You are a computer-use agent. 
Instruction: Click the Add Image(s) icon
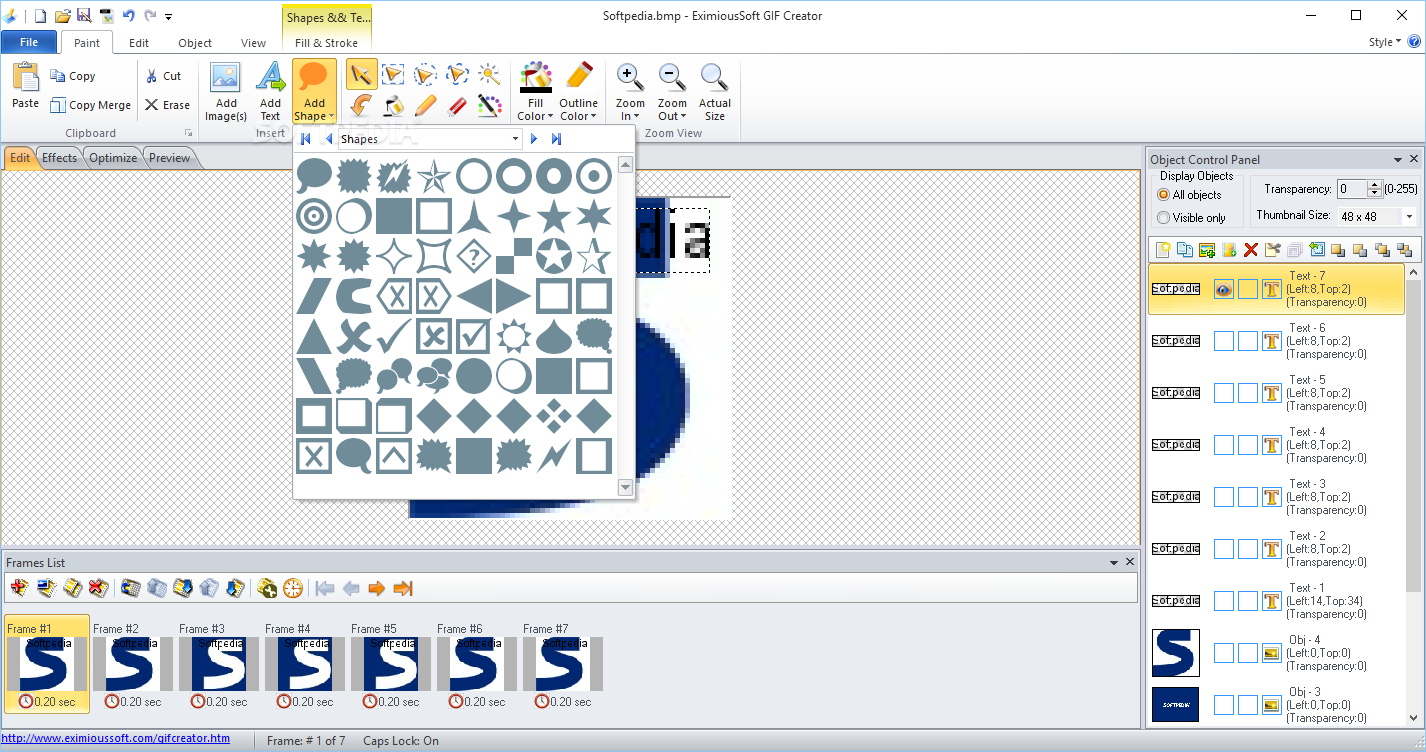[226, 79]
